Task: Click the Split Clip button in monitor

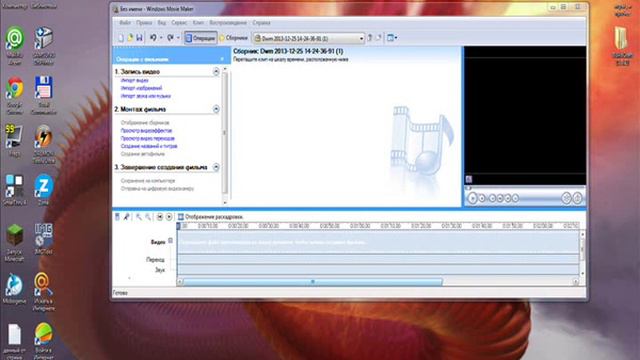Action: pyautogui.click(x=566, y=198)
